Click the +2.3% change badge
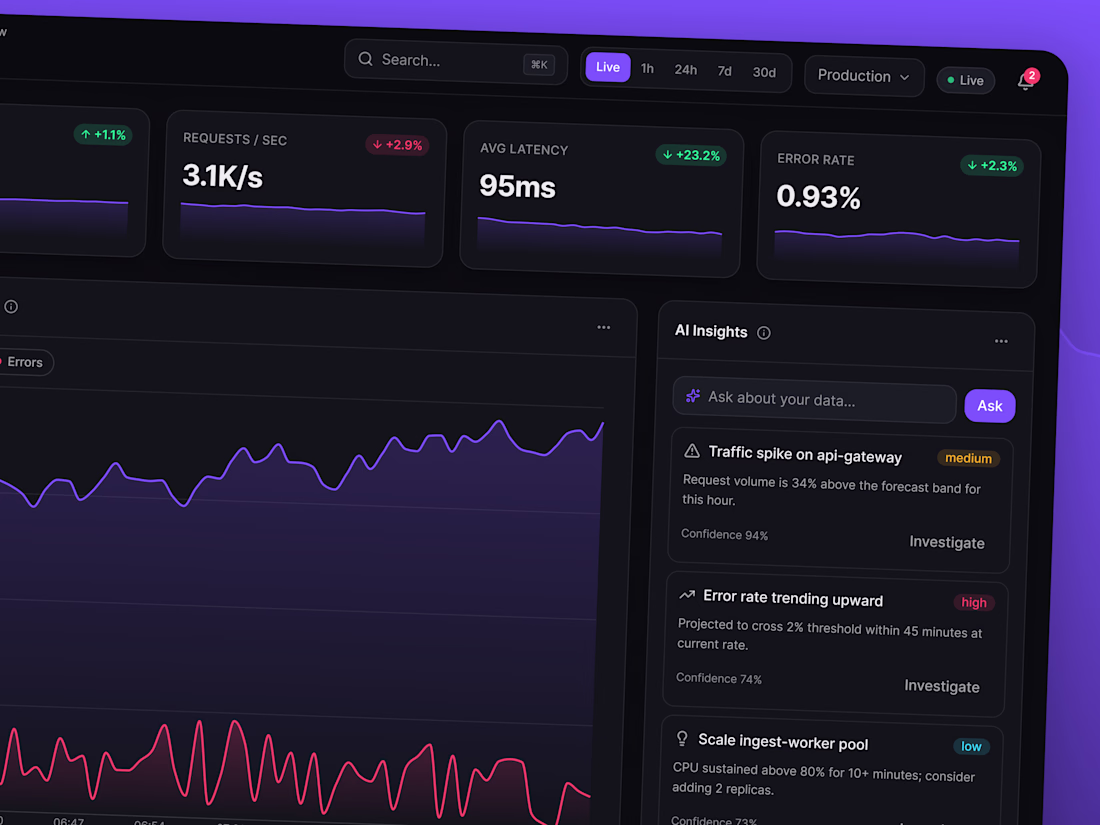Image resolution: width=1100 pixels, height=825 pixels. pos(992,166)
